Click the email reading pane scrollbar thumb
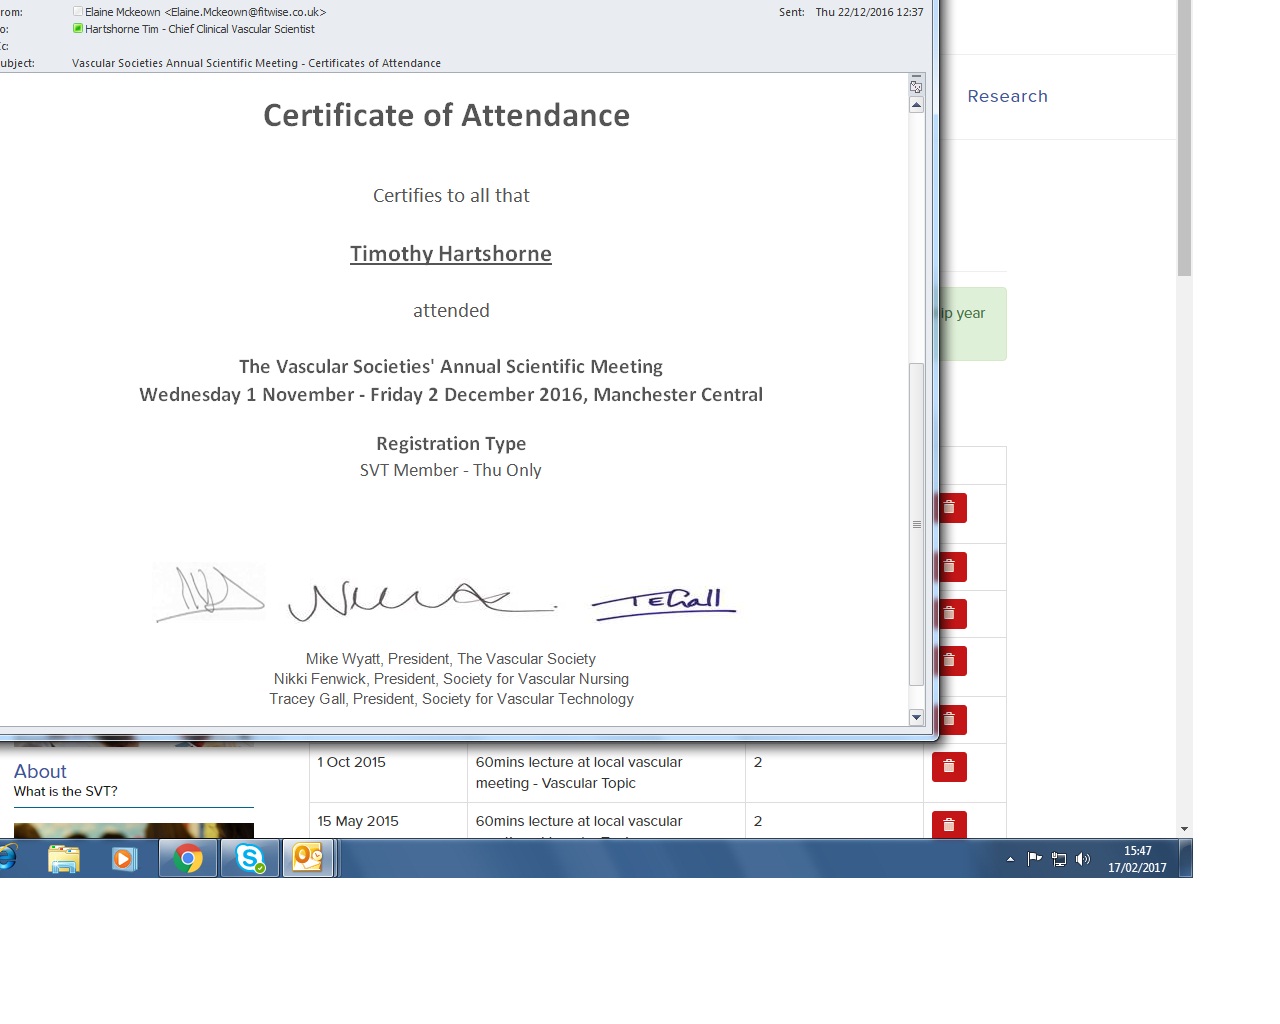 click(916, 524)
